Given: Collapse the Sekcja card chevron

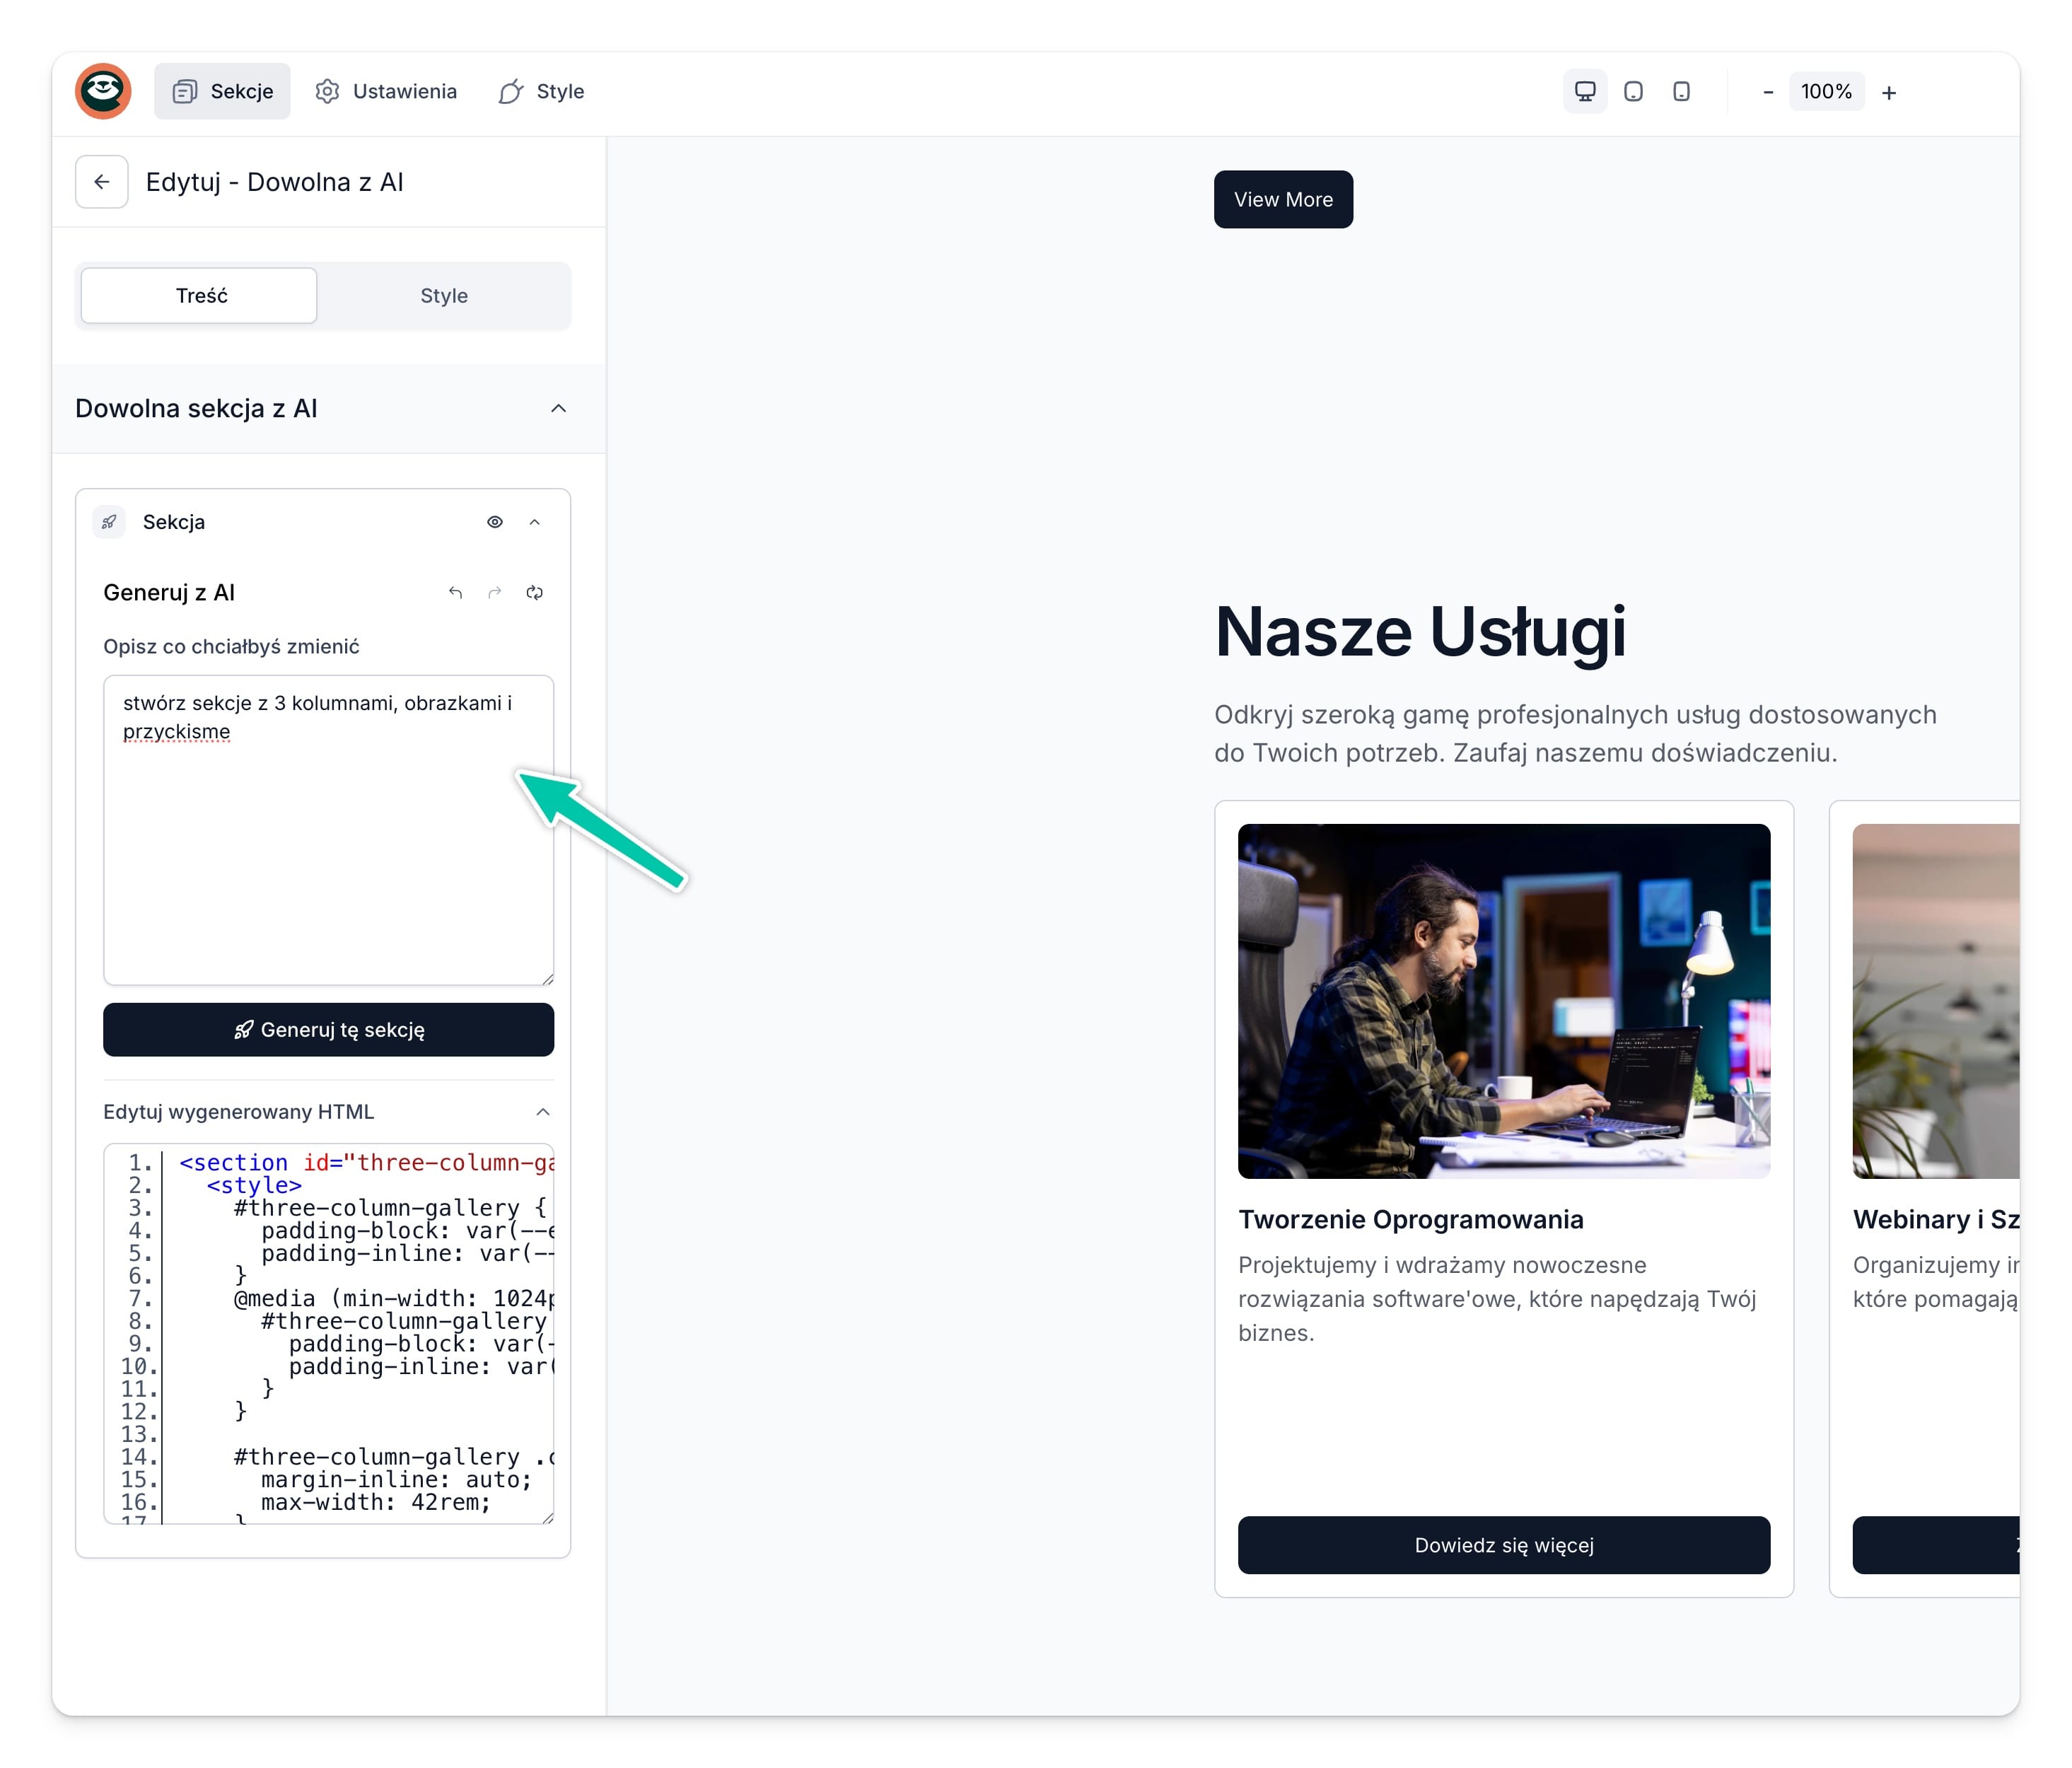Looking at the screenshot, I should coord(535,522).
